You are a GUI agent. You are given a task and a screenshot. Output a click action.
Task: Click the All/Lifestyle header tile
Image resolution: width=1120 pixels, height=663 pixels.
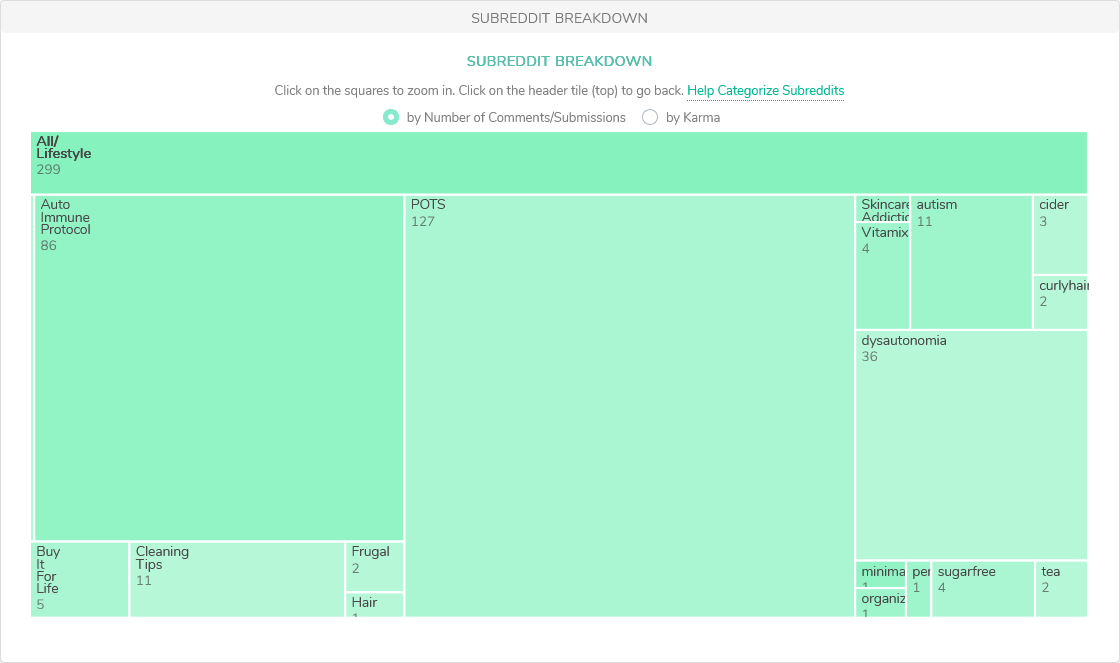[x=559, y=162]
